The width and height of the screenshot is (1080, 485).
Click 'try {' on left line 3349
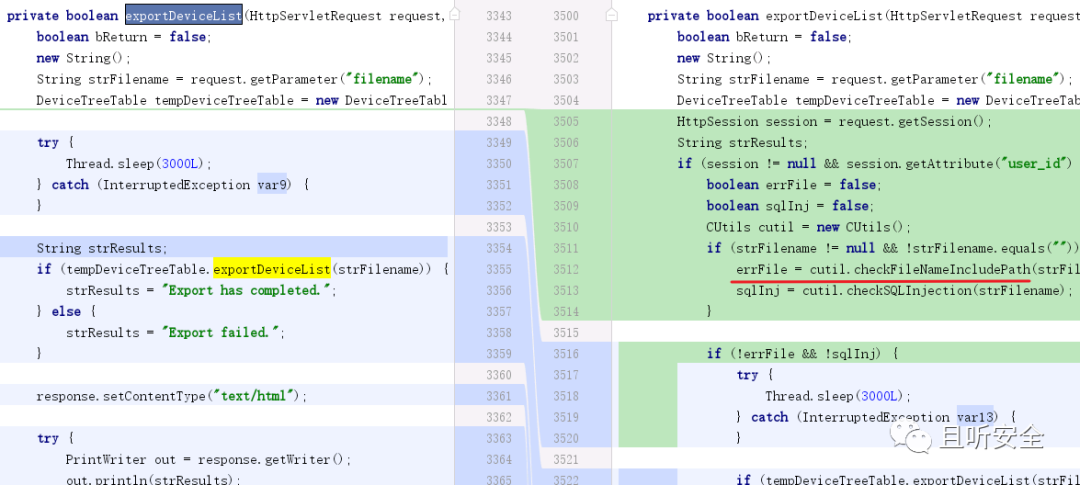pos(55,143)
